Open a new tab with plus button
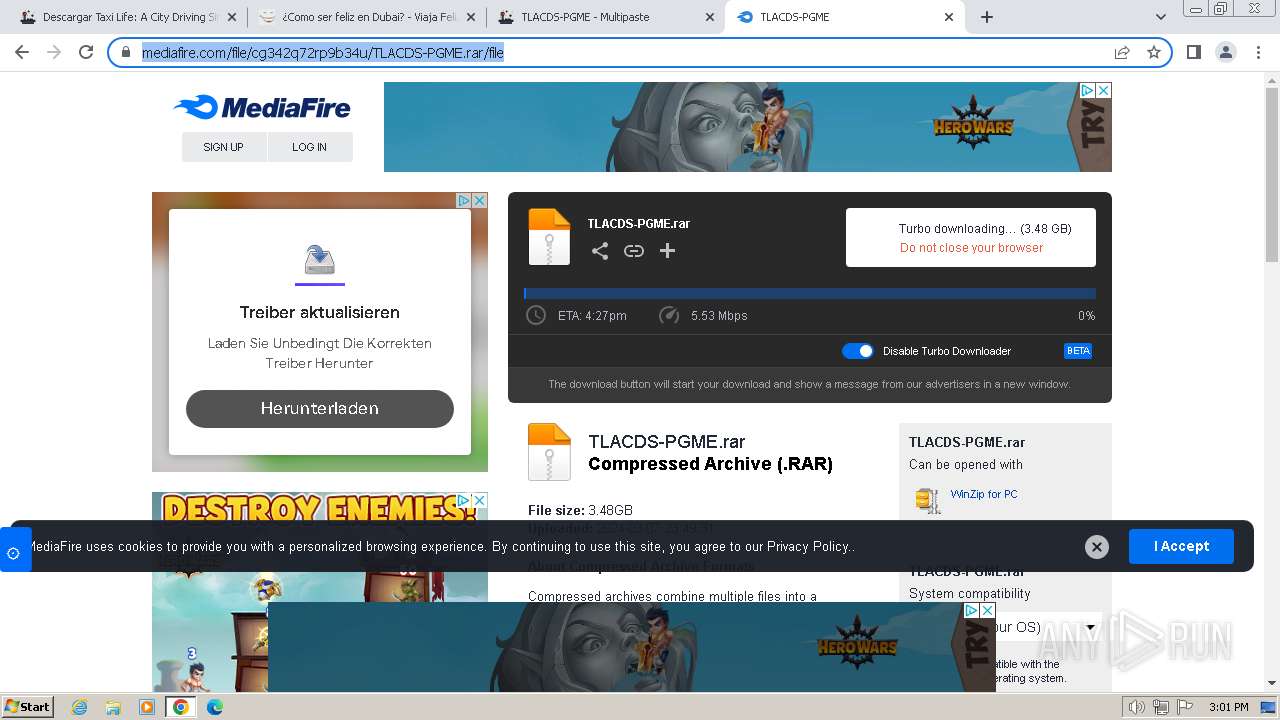This screenshot has height=720, width=1280. click(987, 17)
